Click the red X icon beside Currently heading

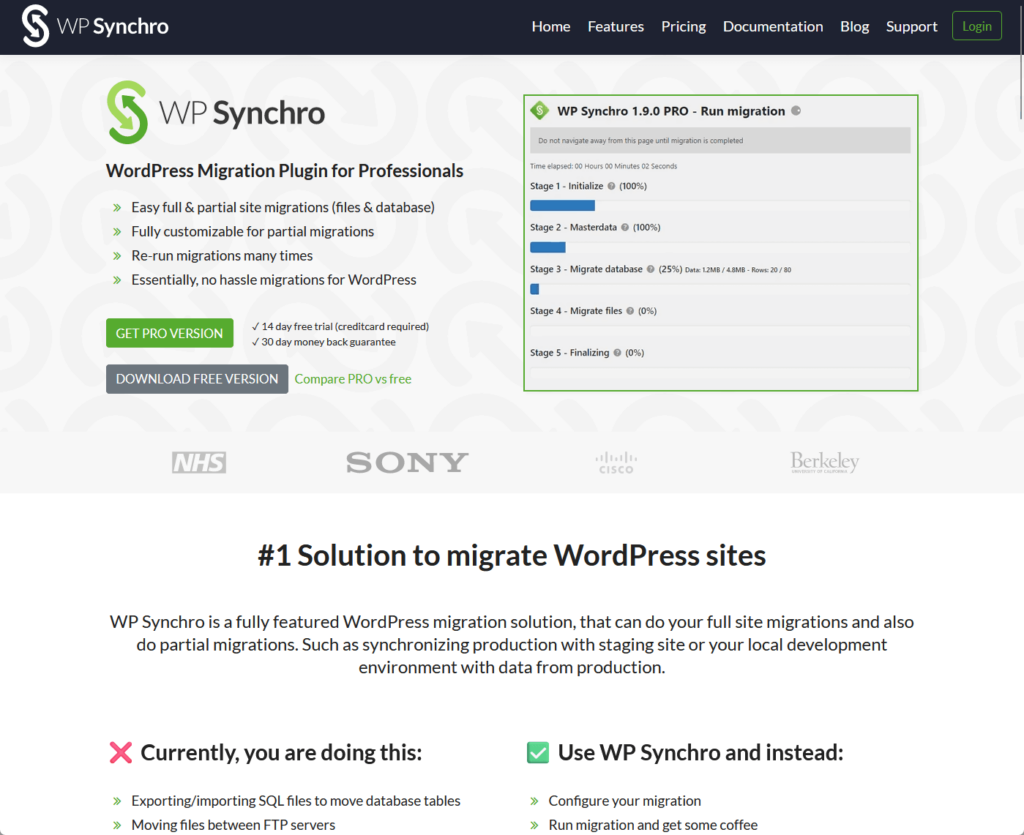click(x=121, y=753)
